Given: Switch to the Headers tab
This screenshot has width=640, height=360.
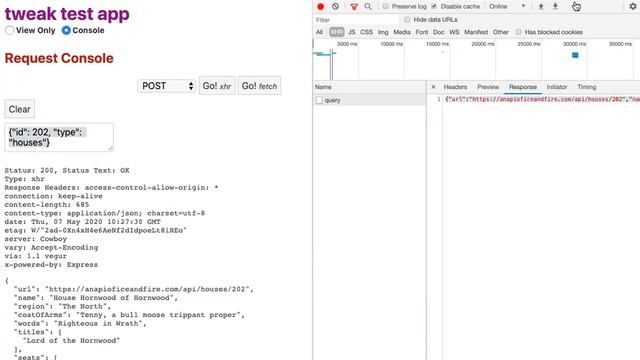Looking at the screenshot, I should pyautogui.click(x=455, y=87).
